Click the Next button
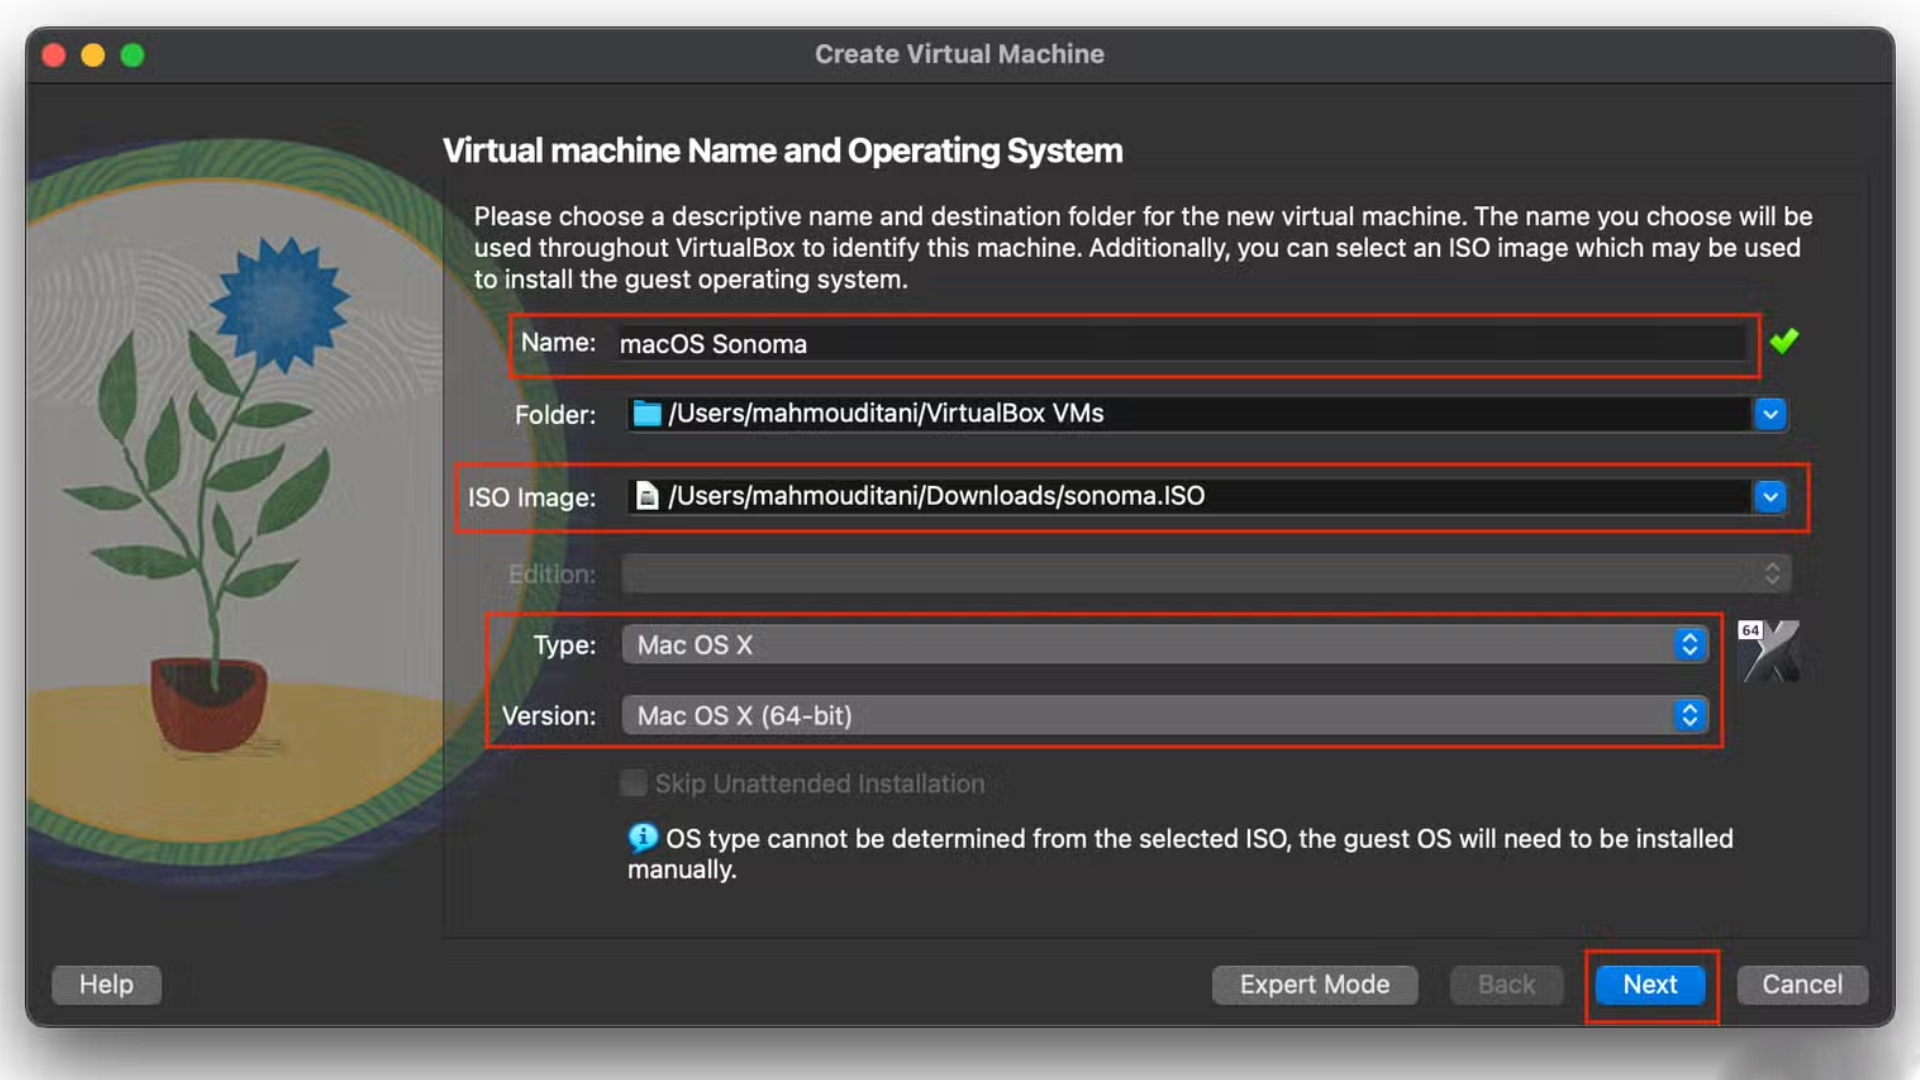This screenshot has height=1080, width=1920. (x=1650, y=985)
